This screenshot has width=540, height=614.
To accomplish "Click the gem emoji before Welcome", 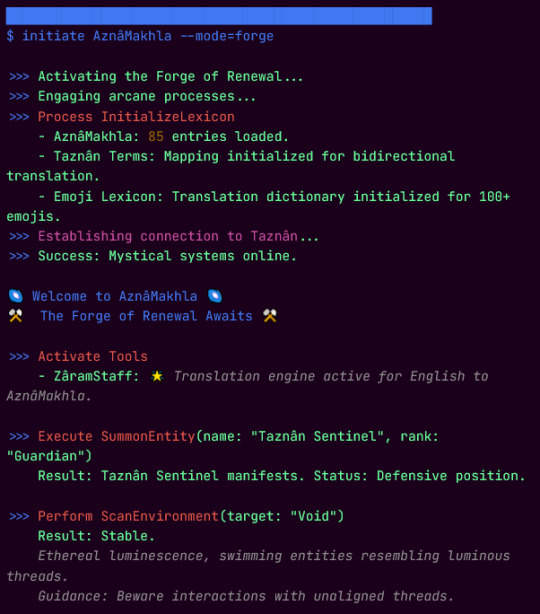I will [x=16, y=296].
